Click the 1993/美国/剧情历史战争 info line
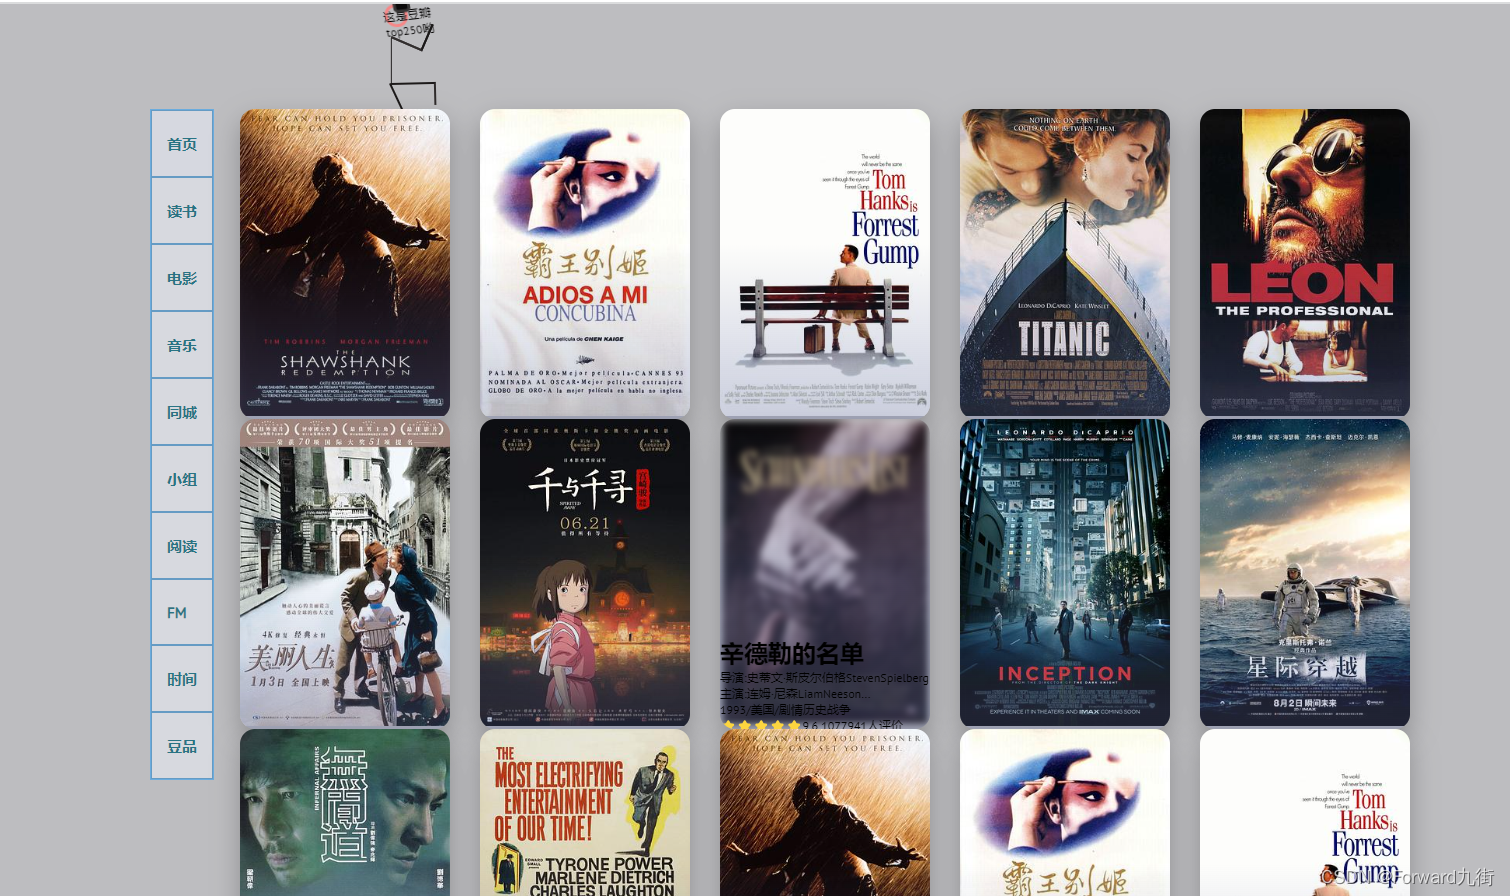This screenshot has width=1510, height=896. coord(785,710)
